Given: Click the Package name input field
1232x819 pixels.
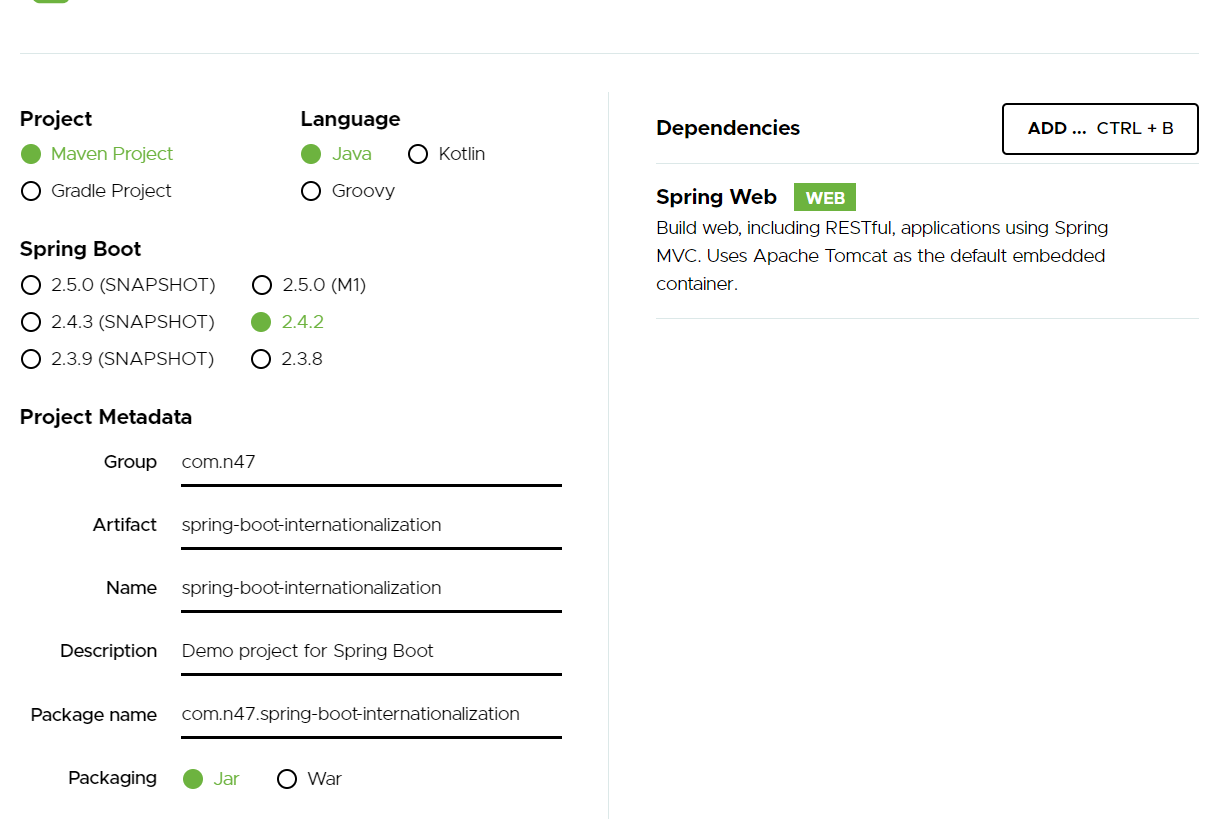Looking at the screenshot, I should [x=370, y=714].
